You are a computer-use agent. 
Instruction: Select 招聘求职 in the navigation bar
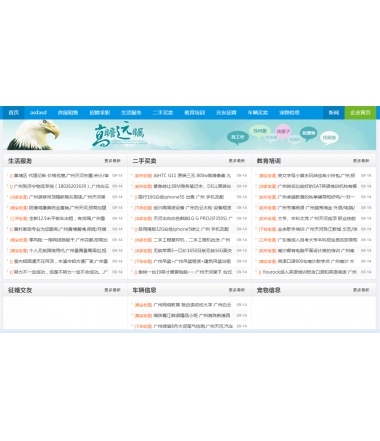coord(99,113)
